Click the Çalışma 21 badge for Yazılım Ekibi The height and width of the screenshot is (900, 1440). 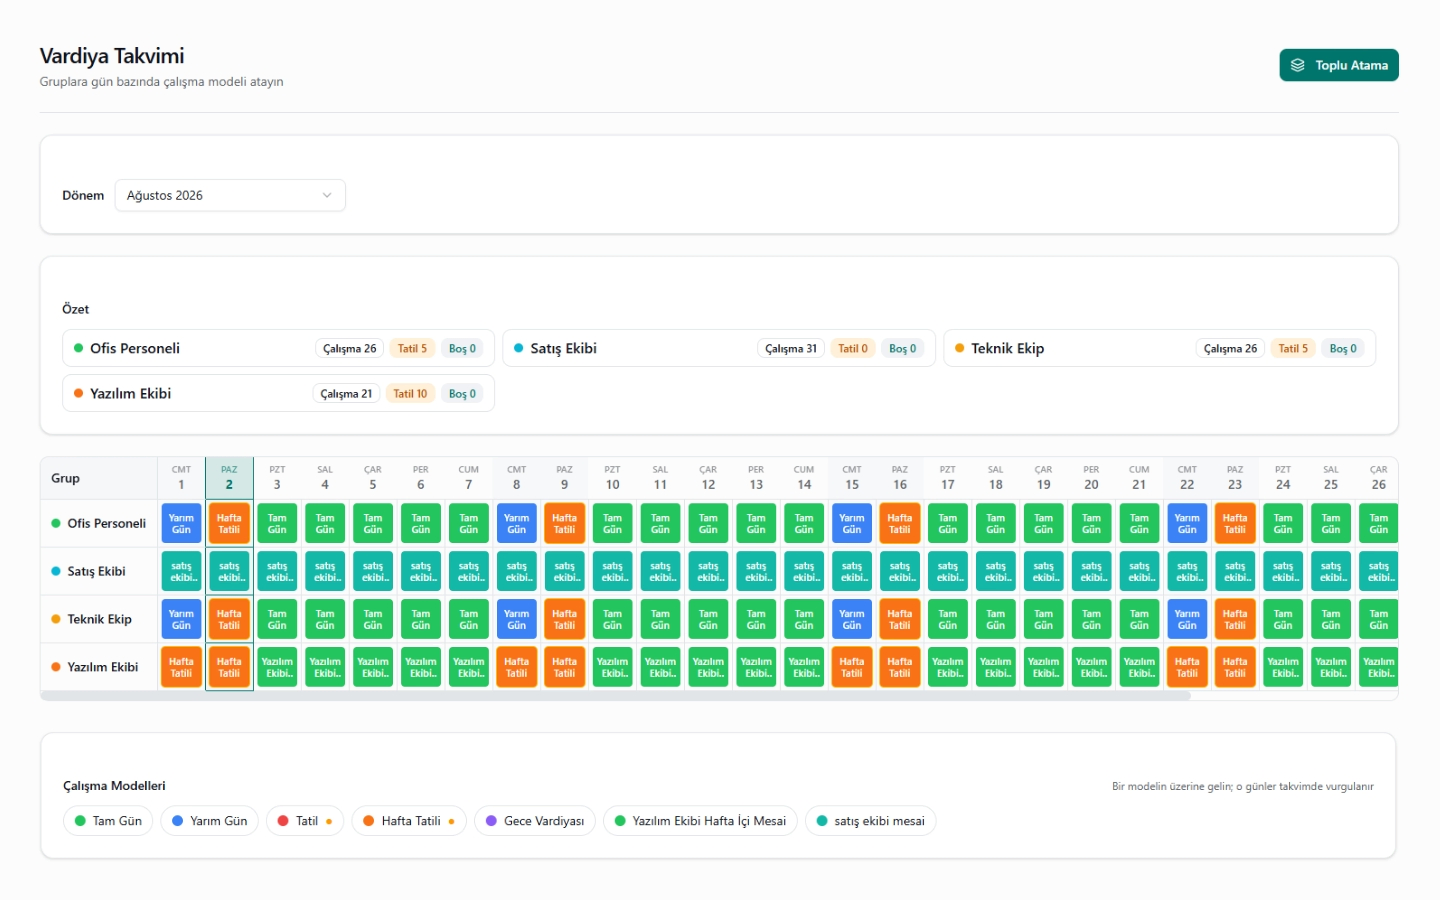(346, 393)
